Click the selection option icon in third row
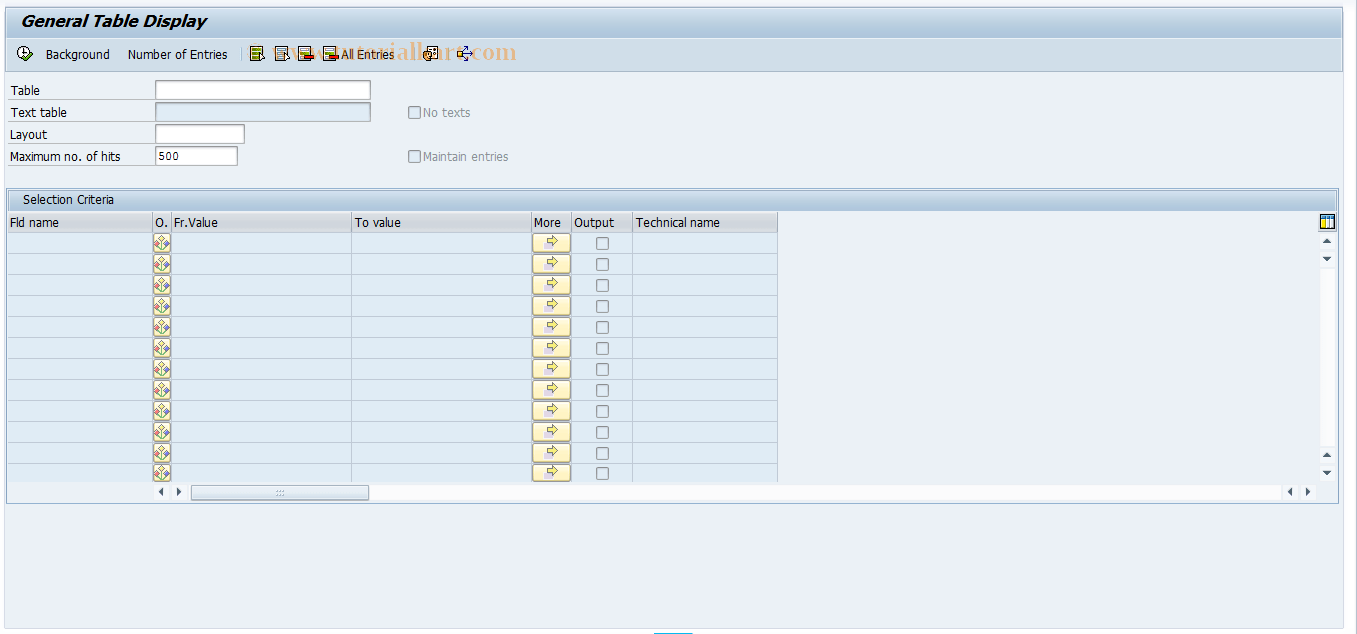Screen dimensions: 1357x634 click(161, 284)
